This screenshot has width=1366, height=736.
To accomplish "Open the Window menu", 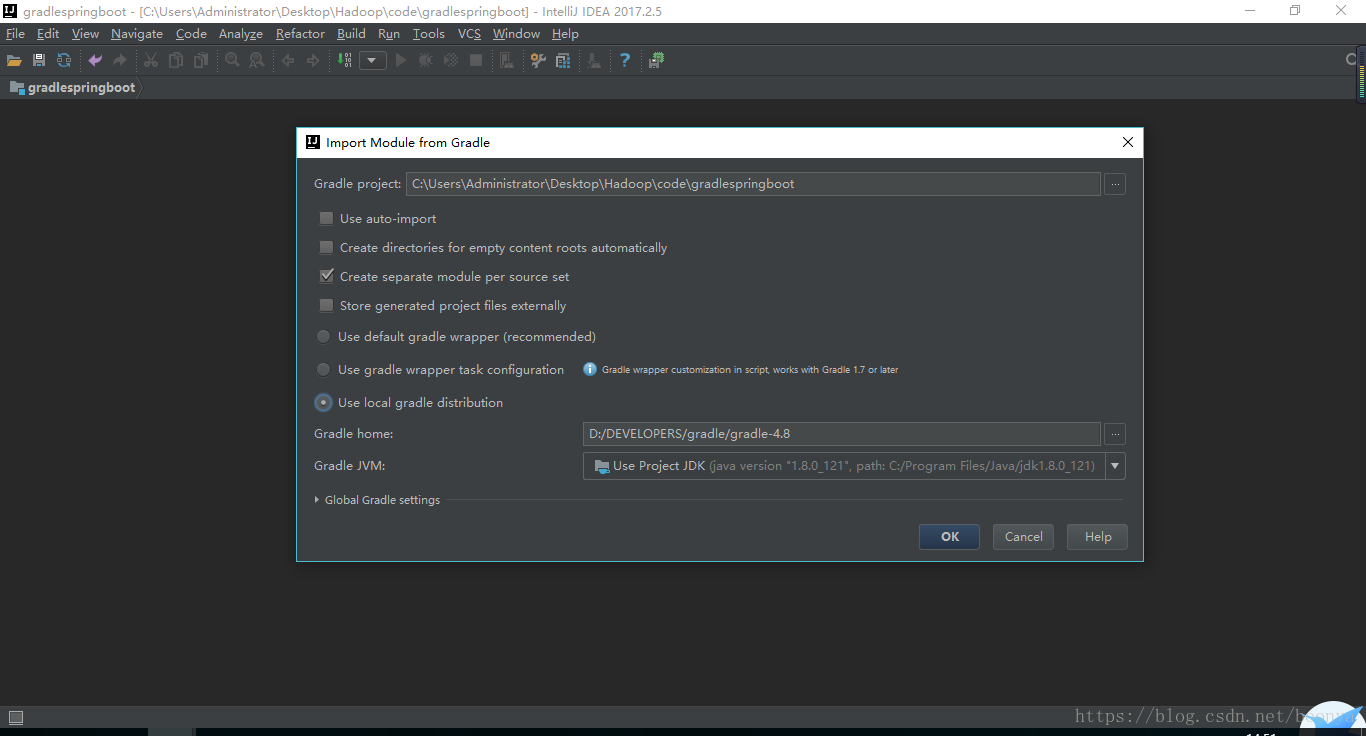I will [516, 34].
